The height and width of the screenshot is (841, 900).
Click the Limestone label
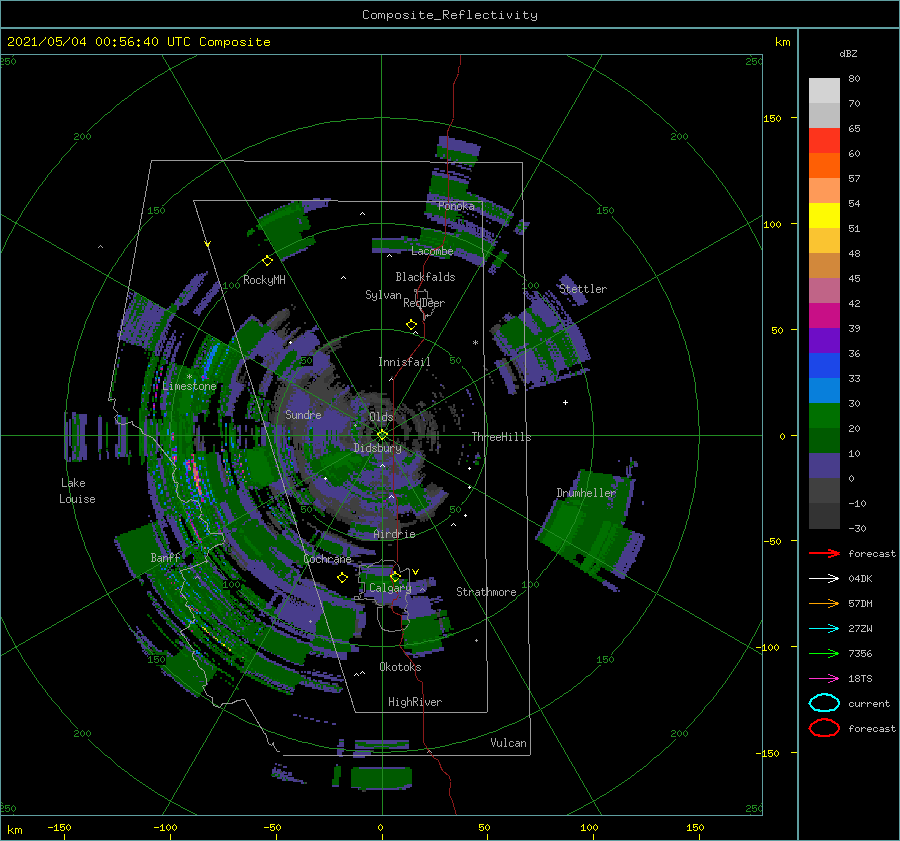click(x=189, y=386)
